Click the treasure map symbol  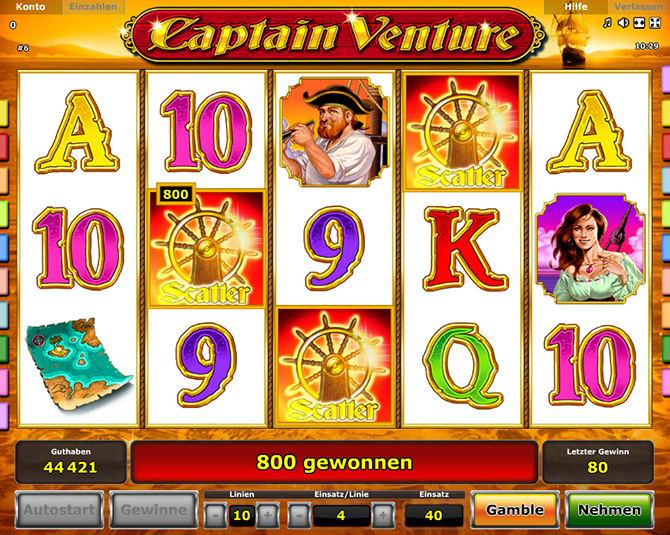click(78, 363)
